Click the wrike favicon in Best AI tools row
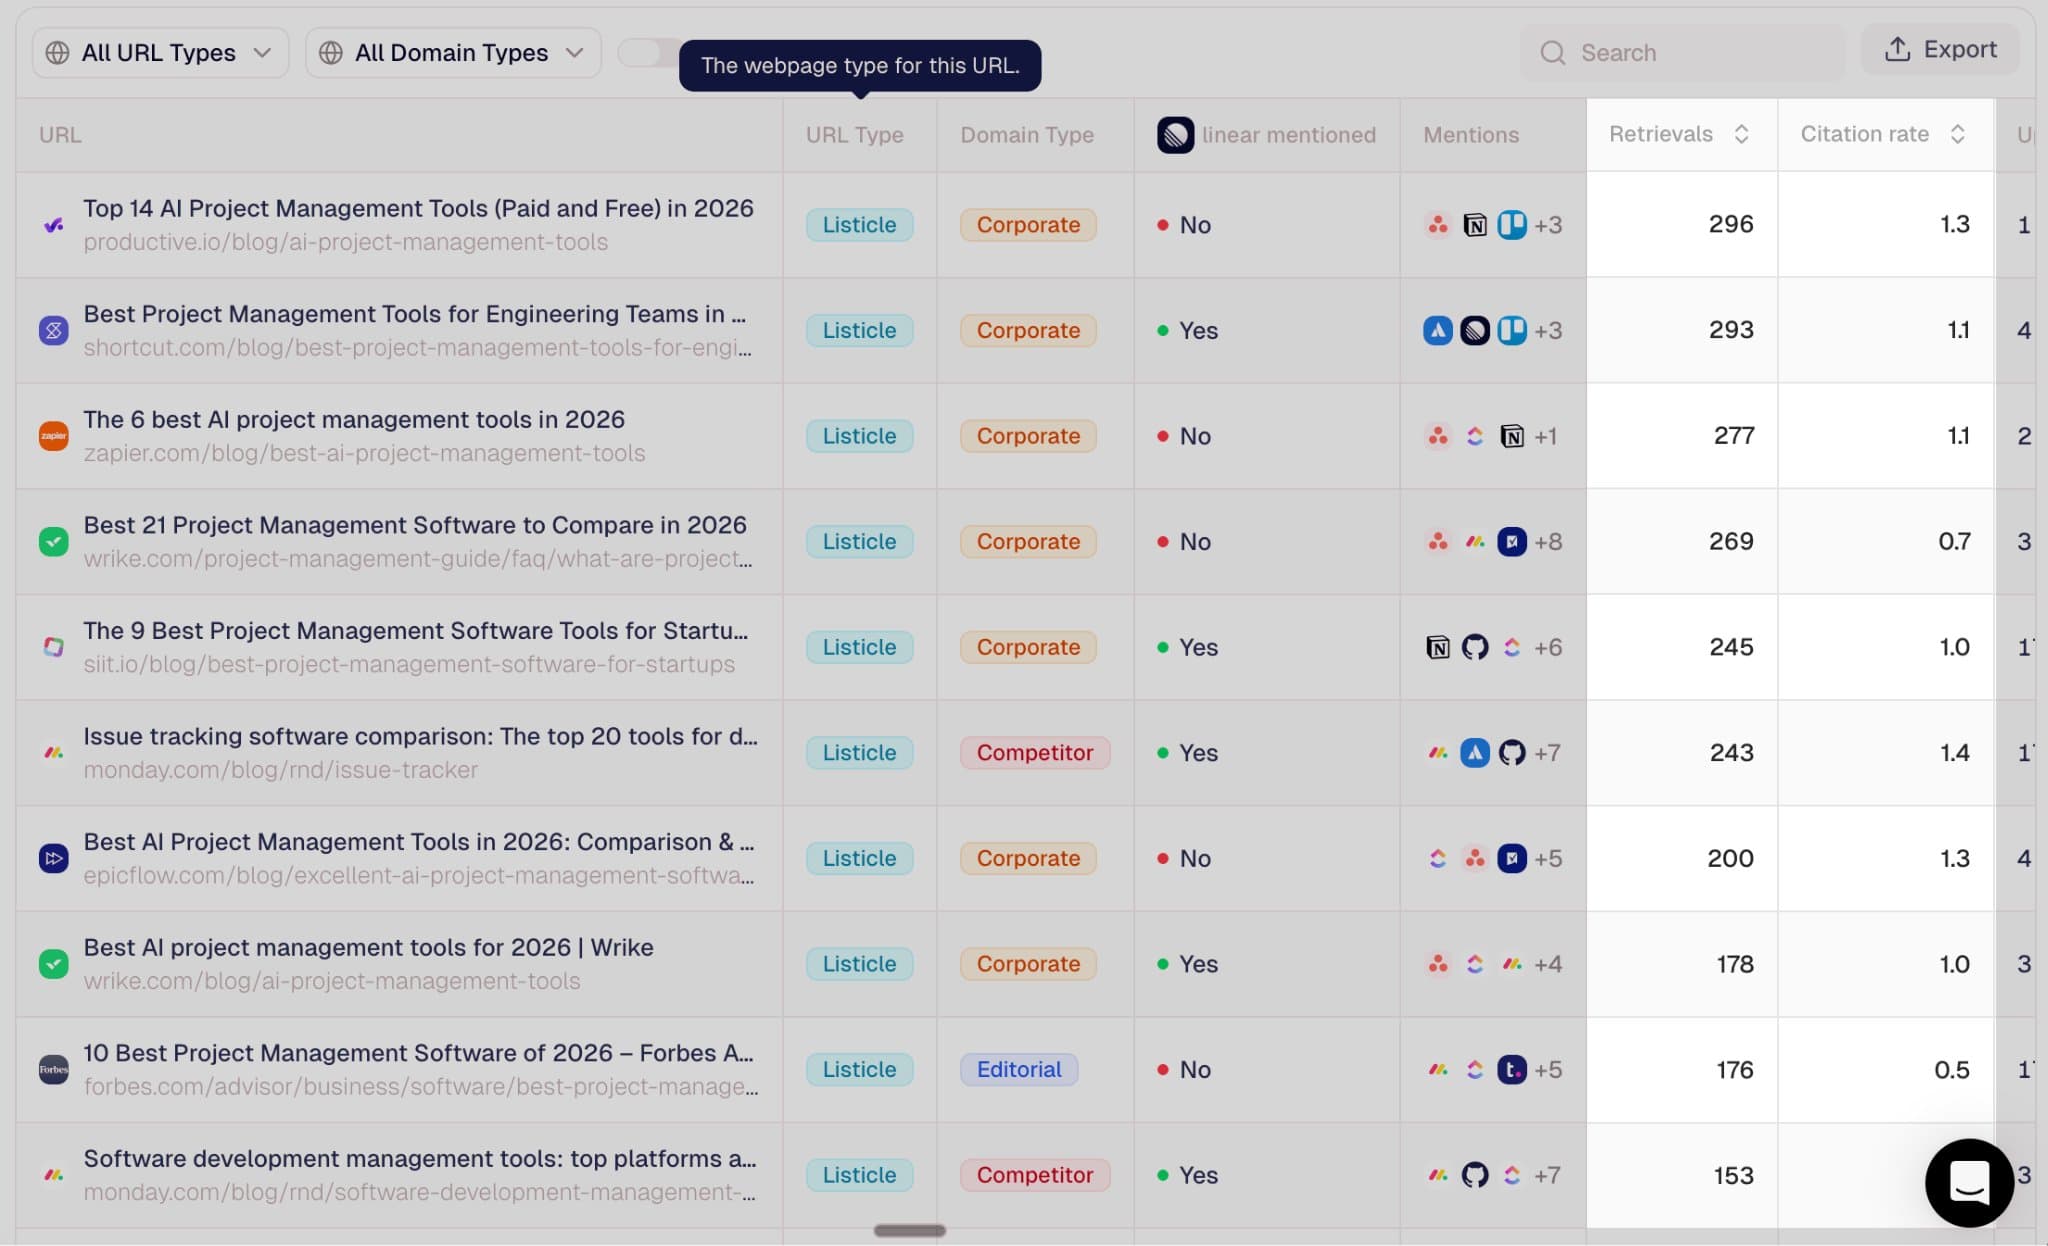 (x=54, y=964)
